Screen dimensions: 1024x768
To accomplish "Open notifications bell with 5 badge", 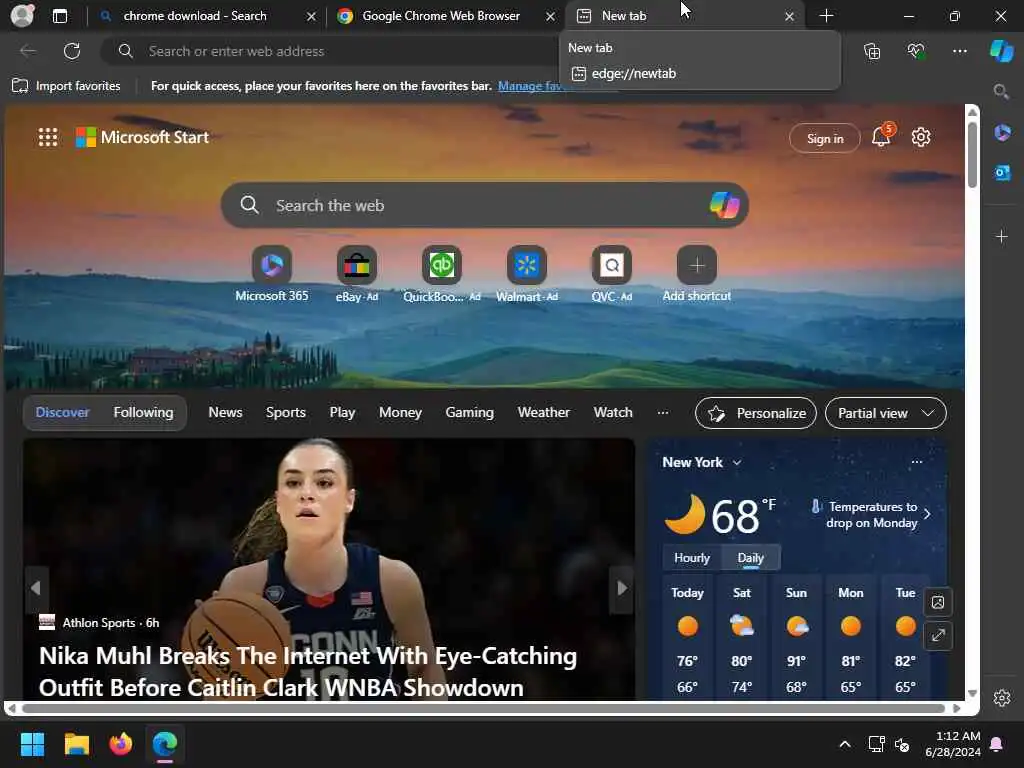I will (882, 136).
